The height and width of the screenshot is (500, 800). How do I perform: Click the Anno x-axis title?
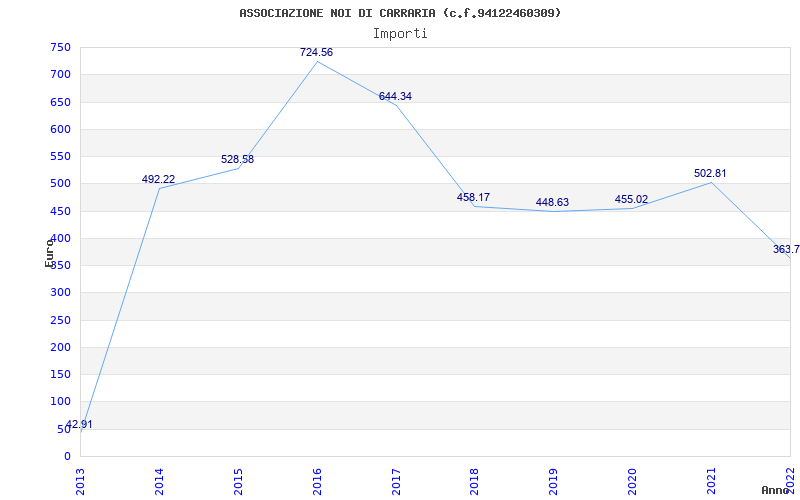click(775, 490)
